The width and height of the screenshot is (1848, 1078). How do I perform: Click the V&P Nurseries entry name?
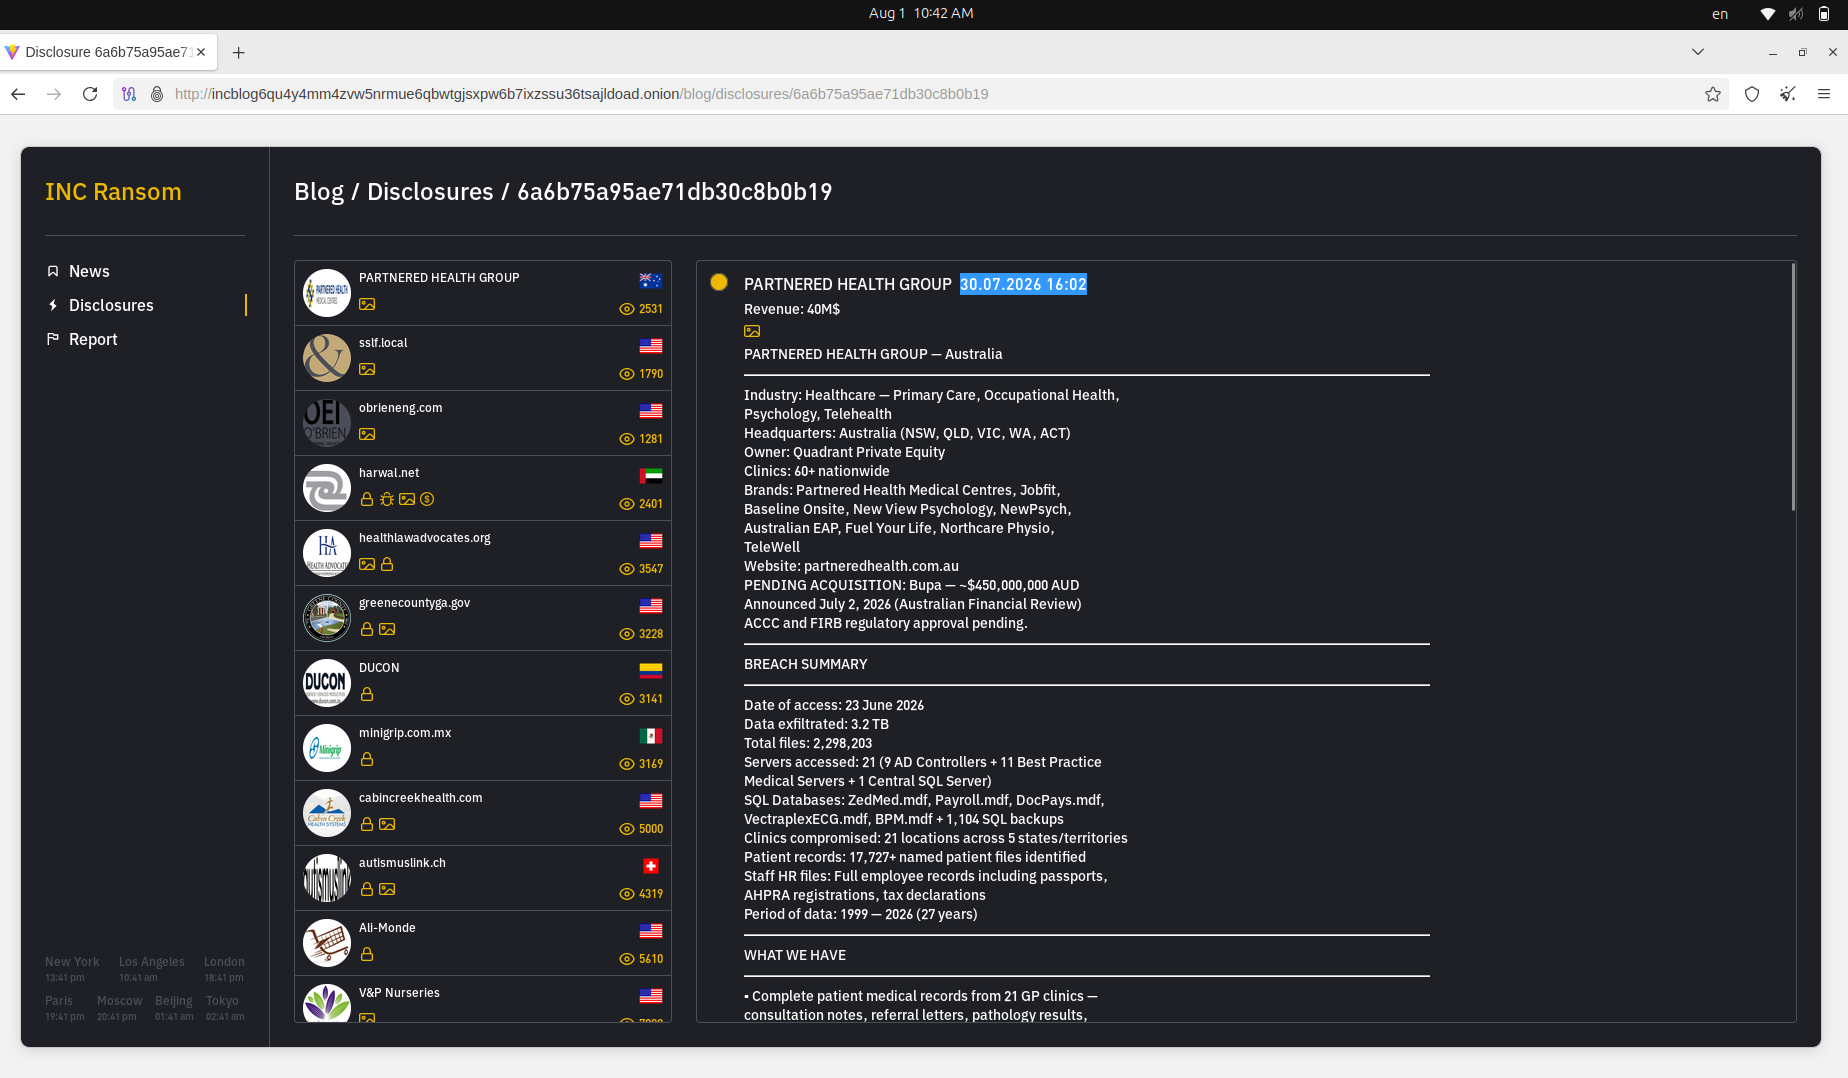coord(399,993)
